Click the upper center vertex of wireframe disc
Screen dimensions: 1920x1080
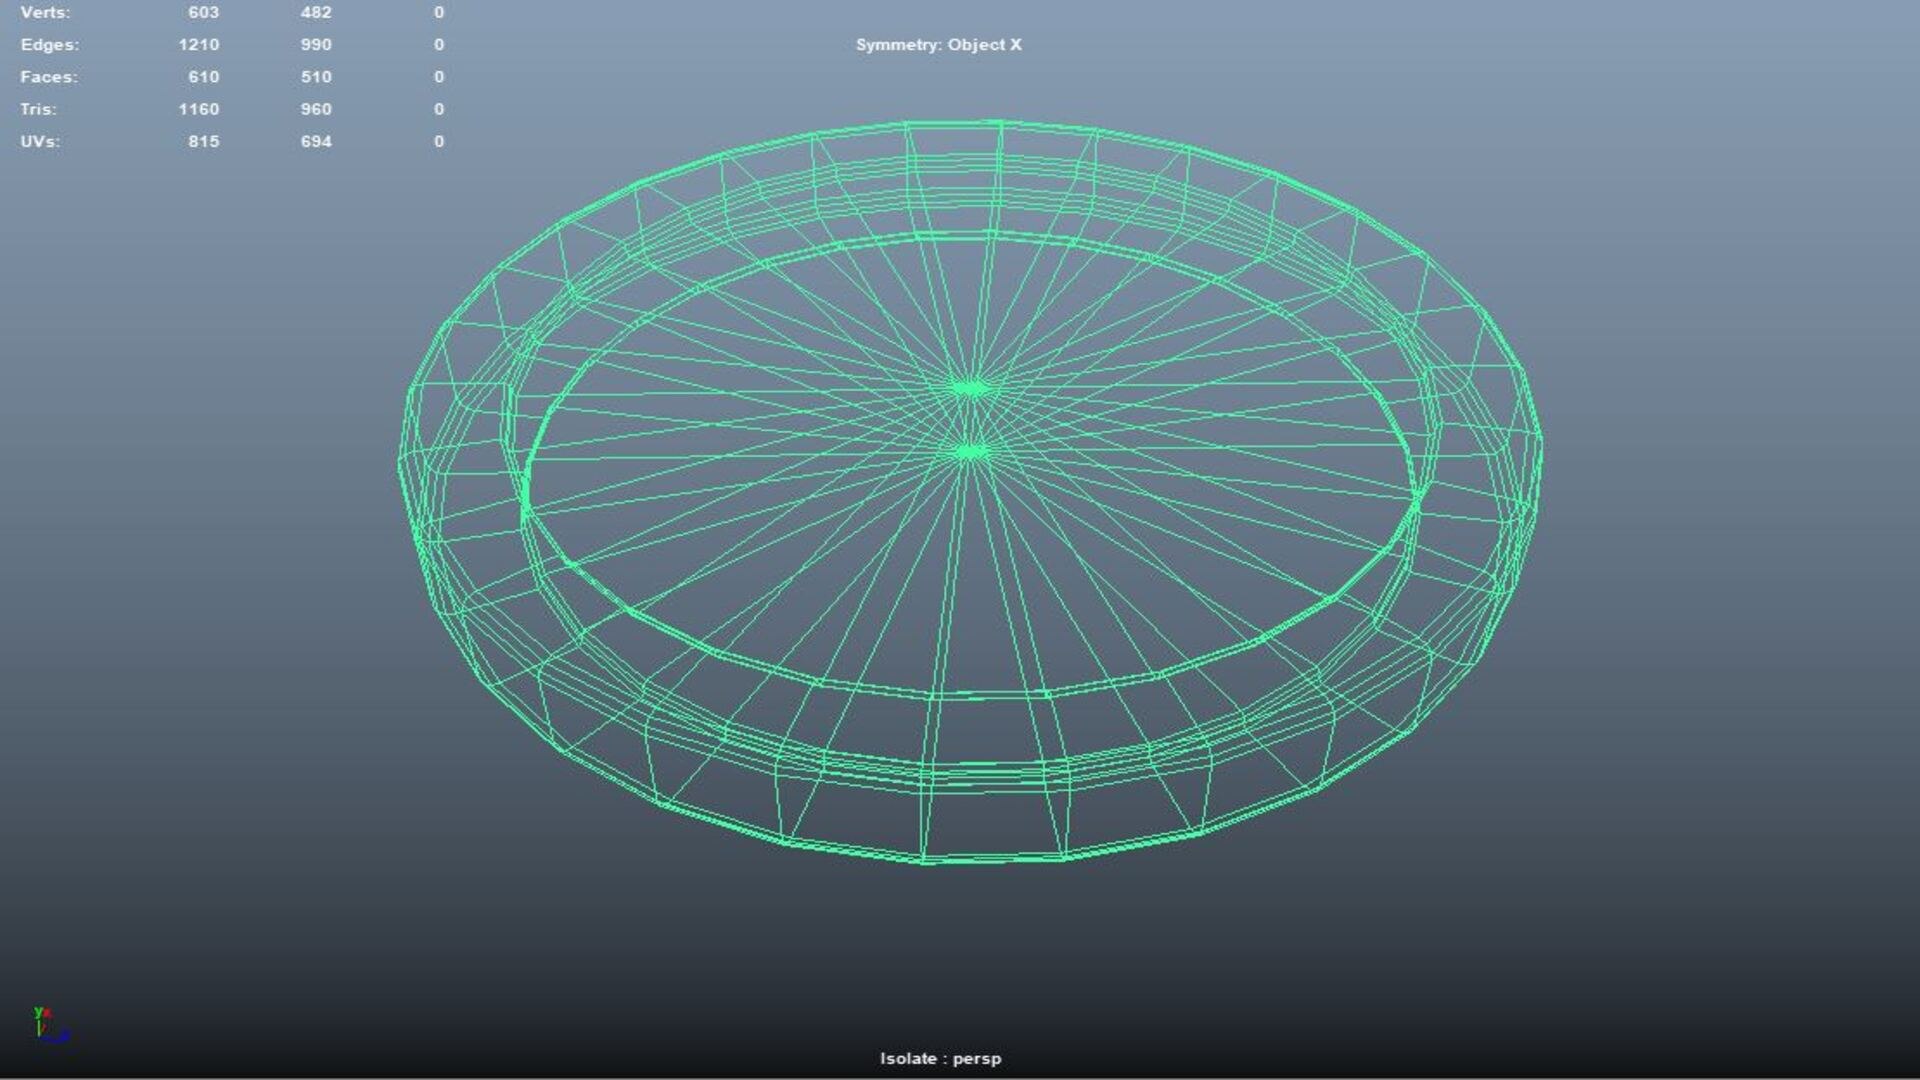pos(968,387)
